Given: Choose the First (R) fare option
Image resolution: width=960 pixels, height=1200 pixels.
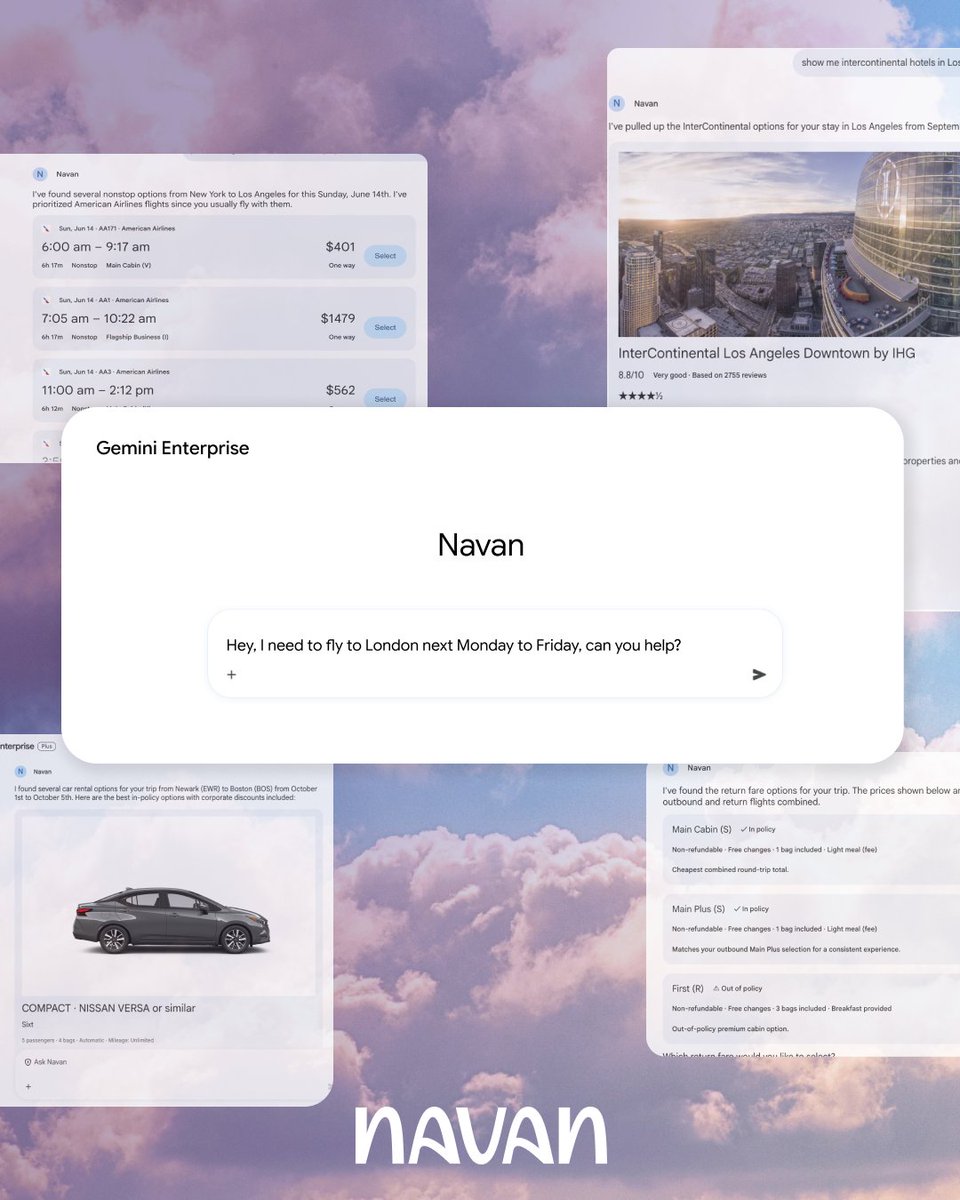Looking at the screenshot, I should coord(813,1008).
